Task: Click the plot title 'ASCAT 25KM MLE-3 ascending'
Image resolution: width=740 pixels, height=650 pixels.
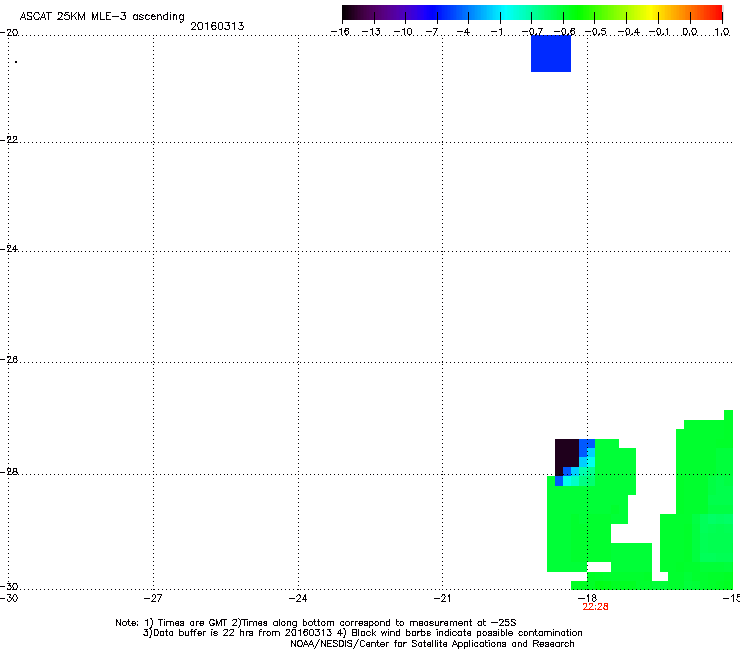Action: [x=102, y=17]
